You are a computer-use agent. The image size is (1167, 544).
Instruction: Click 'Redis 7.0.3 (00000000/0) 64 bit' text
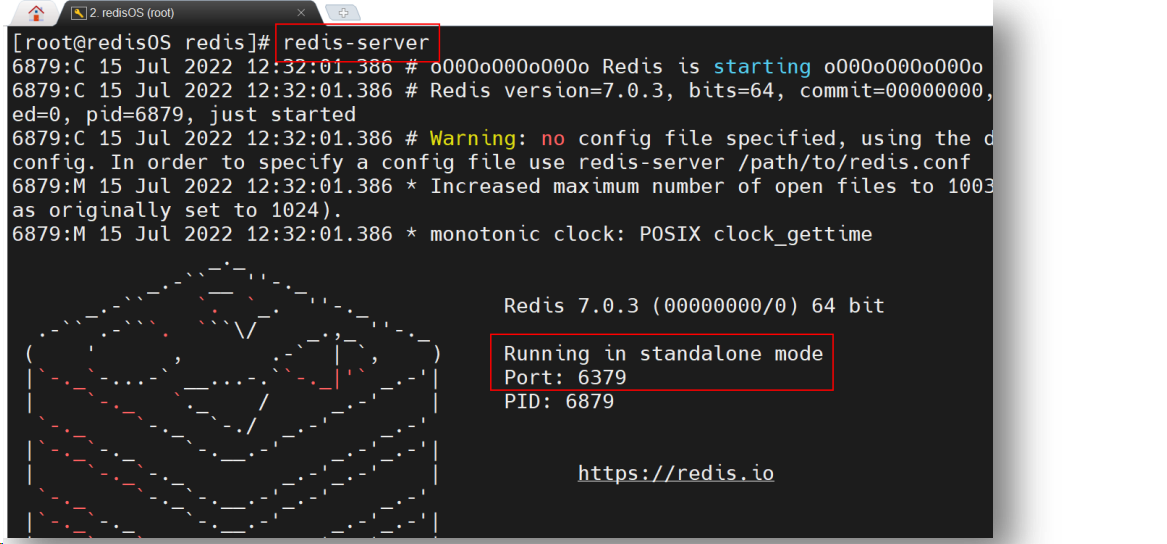pyautogui.click(x=694, y=305)
